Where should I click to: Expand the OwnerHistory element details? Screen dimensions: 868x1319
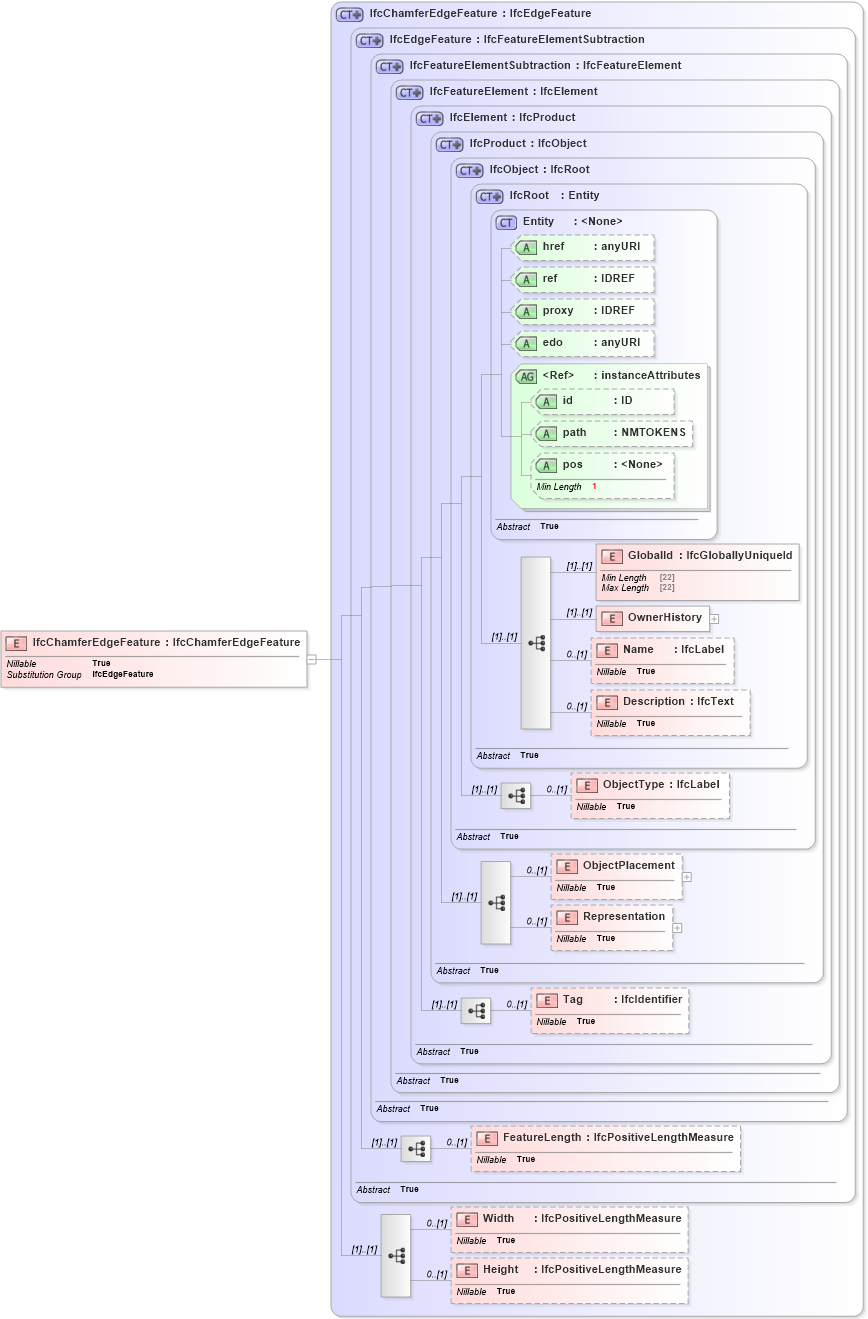(714, 619)
